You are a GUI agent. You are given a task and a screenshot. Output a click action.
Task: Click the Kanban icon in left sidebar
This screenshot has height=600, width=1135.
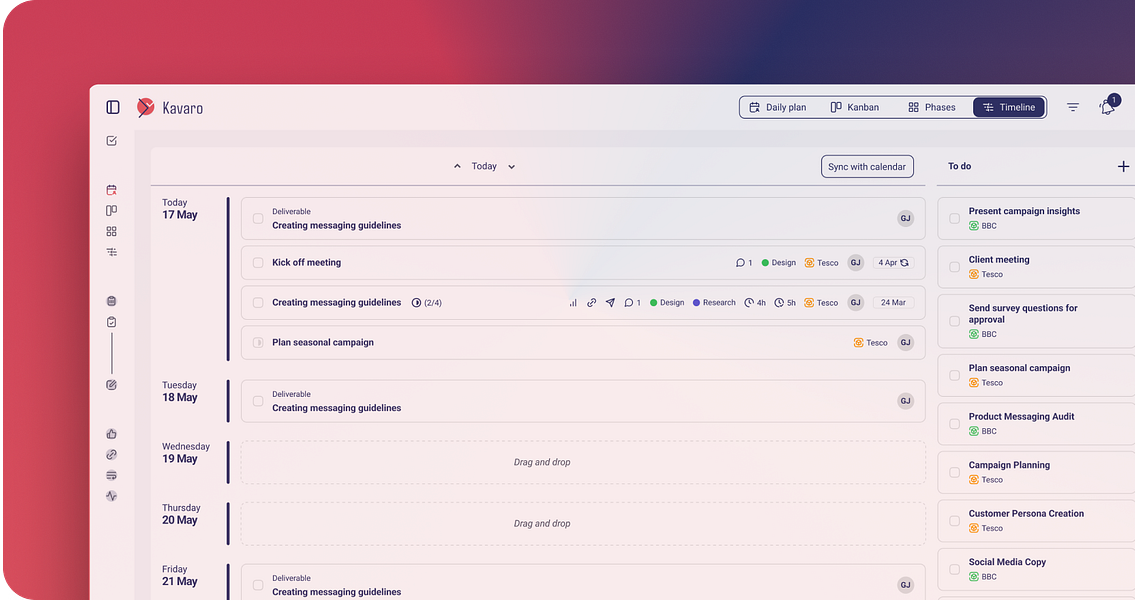[x=111, y=211]
